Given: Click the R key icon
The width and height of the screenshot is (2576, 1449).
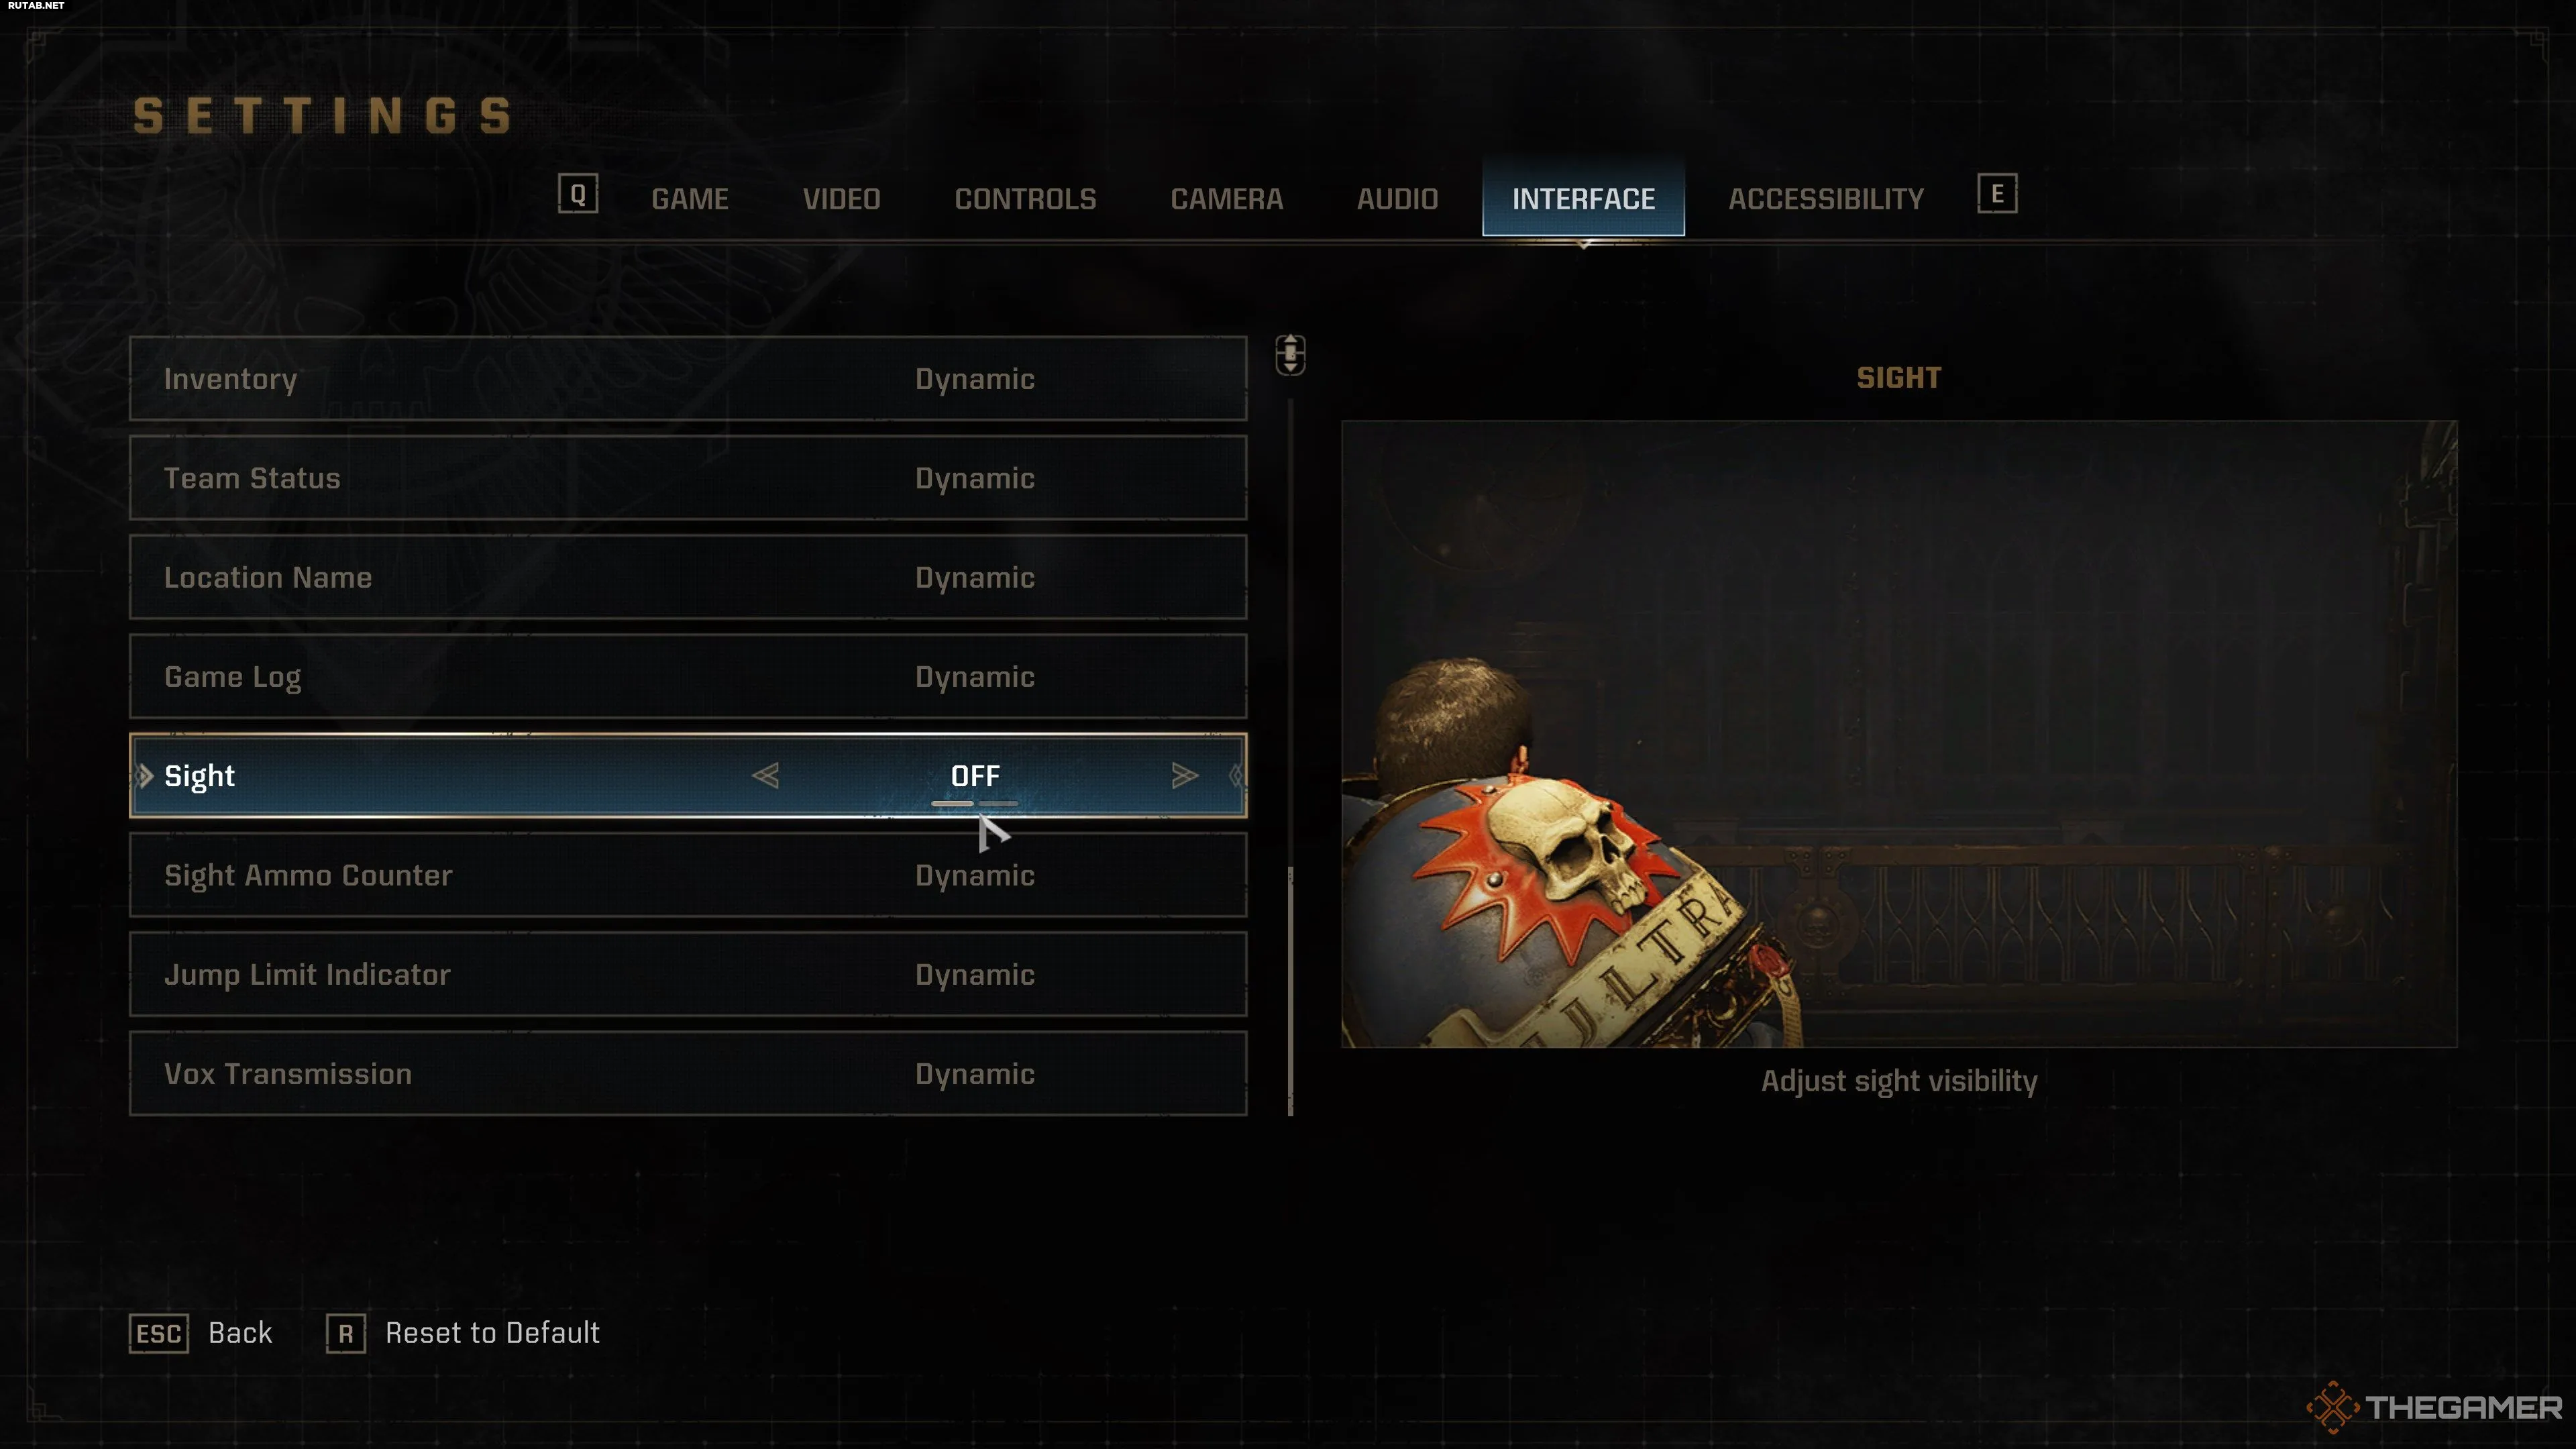Looking at the screenshot, I should [346, 1333].
